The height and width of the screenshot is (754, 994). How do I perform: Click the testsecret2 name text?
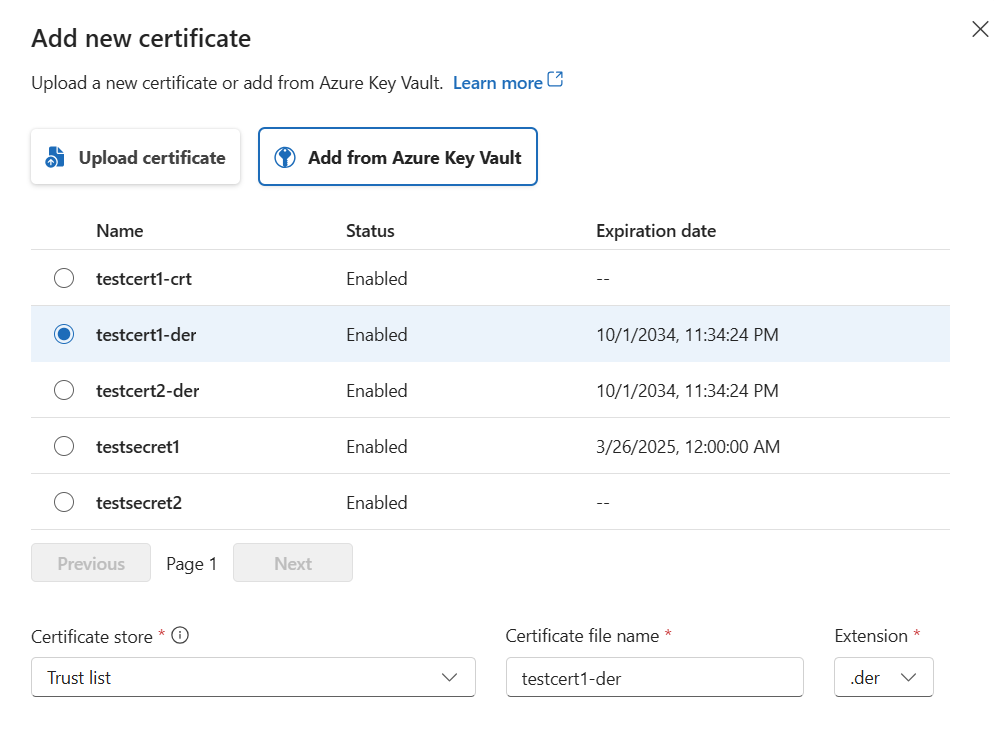click(139, 503)
